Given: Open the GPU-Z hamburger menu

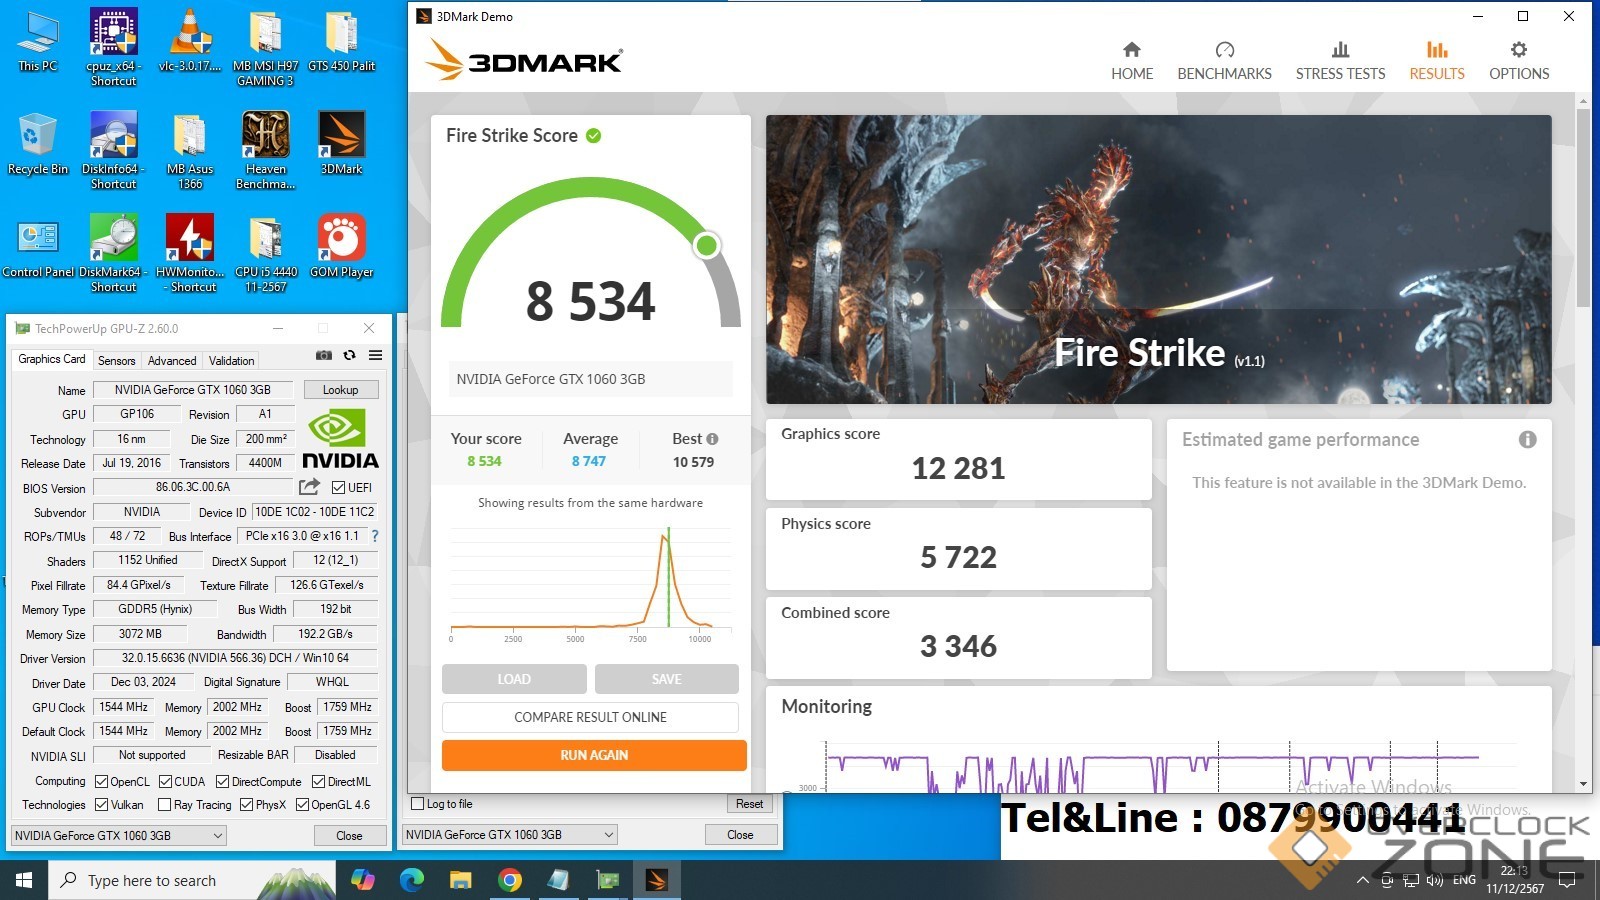Looking at the screenshot, I should tap(375, 356).
